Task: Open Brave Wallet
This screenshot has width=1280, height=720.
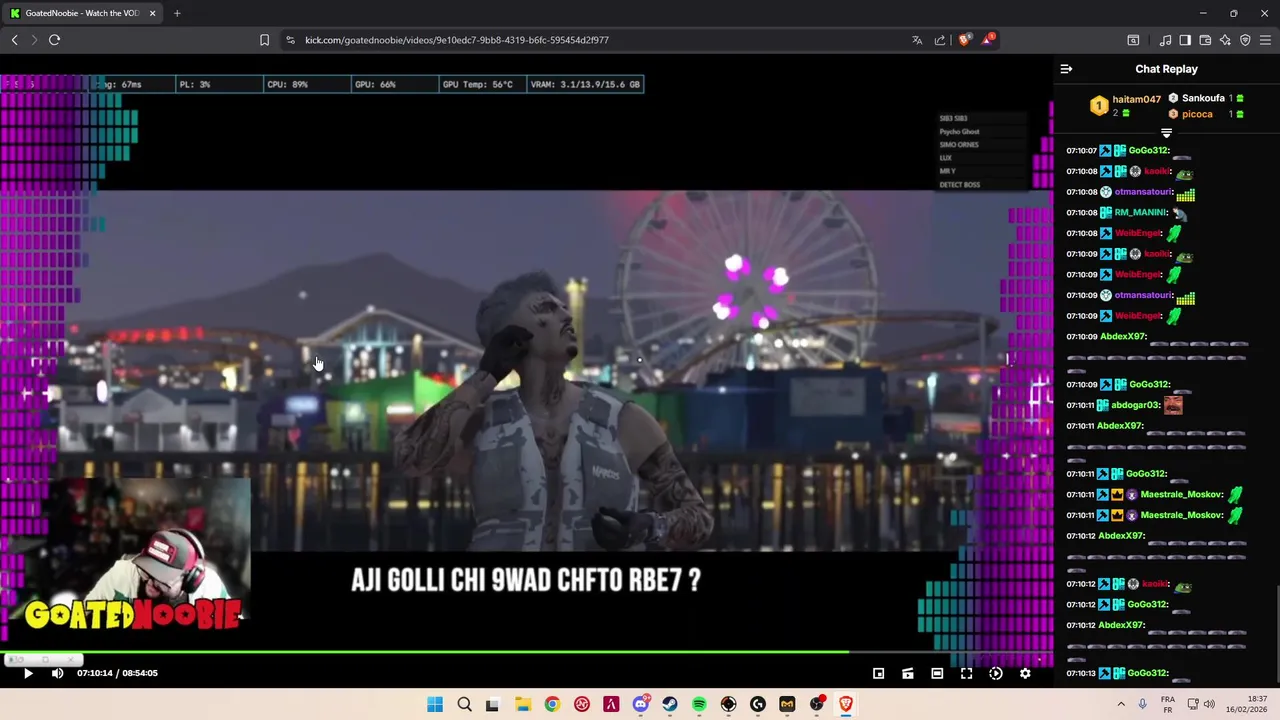Action: pos(1205,40)
